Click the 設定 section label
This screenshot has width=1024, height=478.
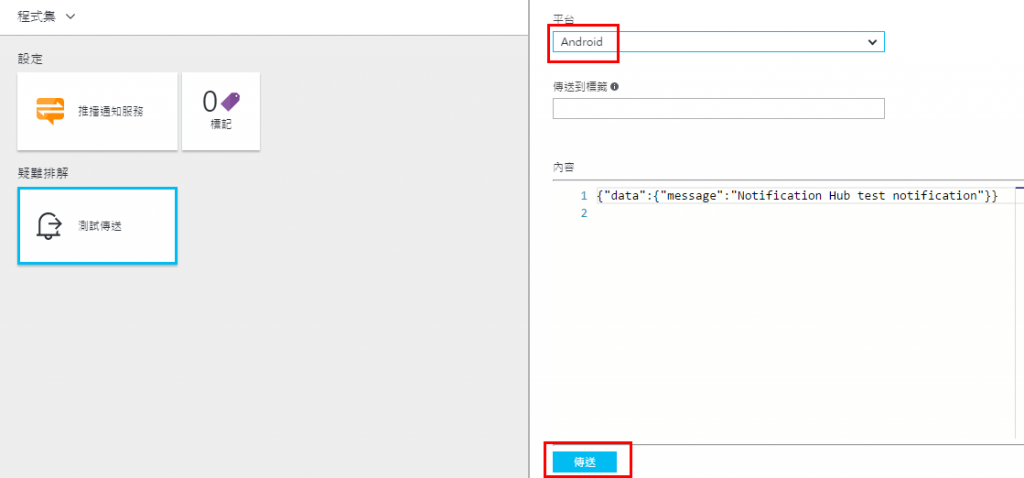coord(30,59)
